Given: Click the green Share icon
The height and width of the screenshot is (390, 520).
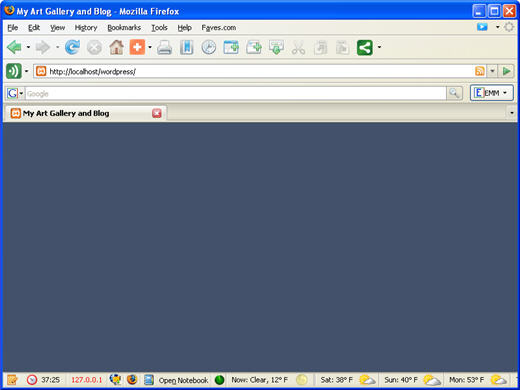Looking at the screenshot, I should 364,47.
